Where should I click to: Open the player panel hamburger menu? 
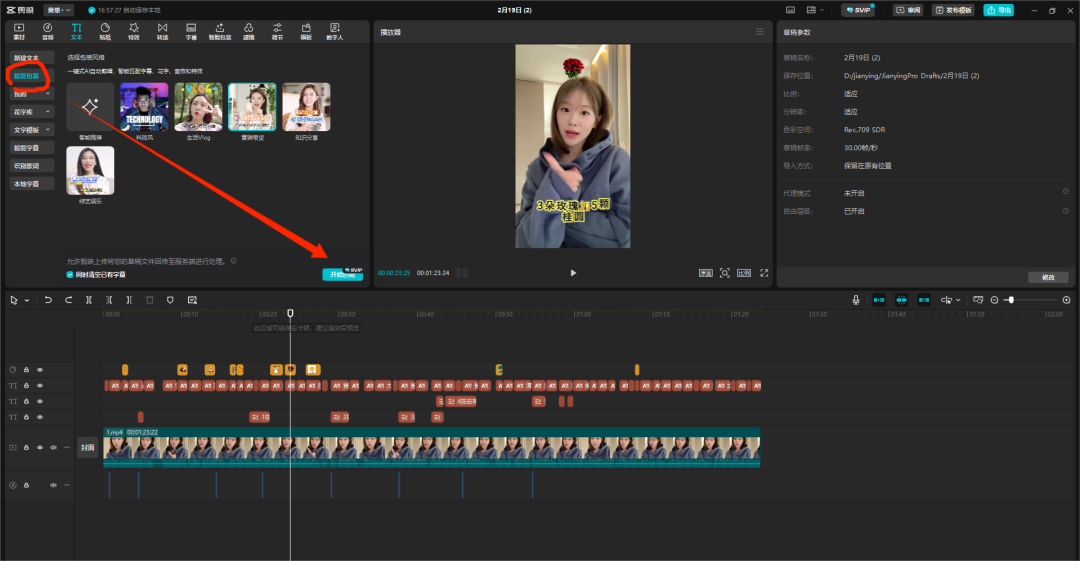pos(760,32)
